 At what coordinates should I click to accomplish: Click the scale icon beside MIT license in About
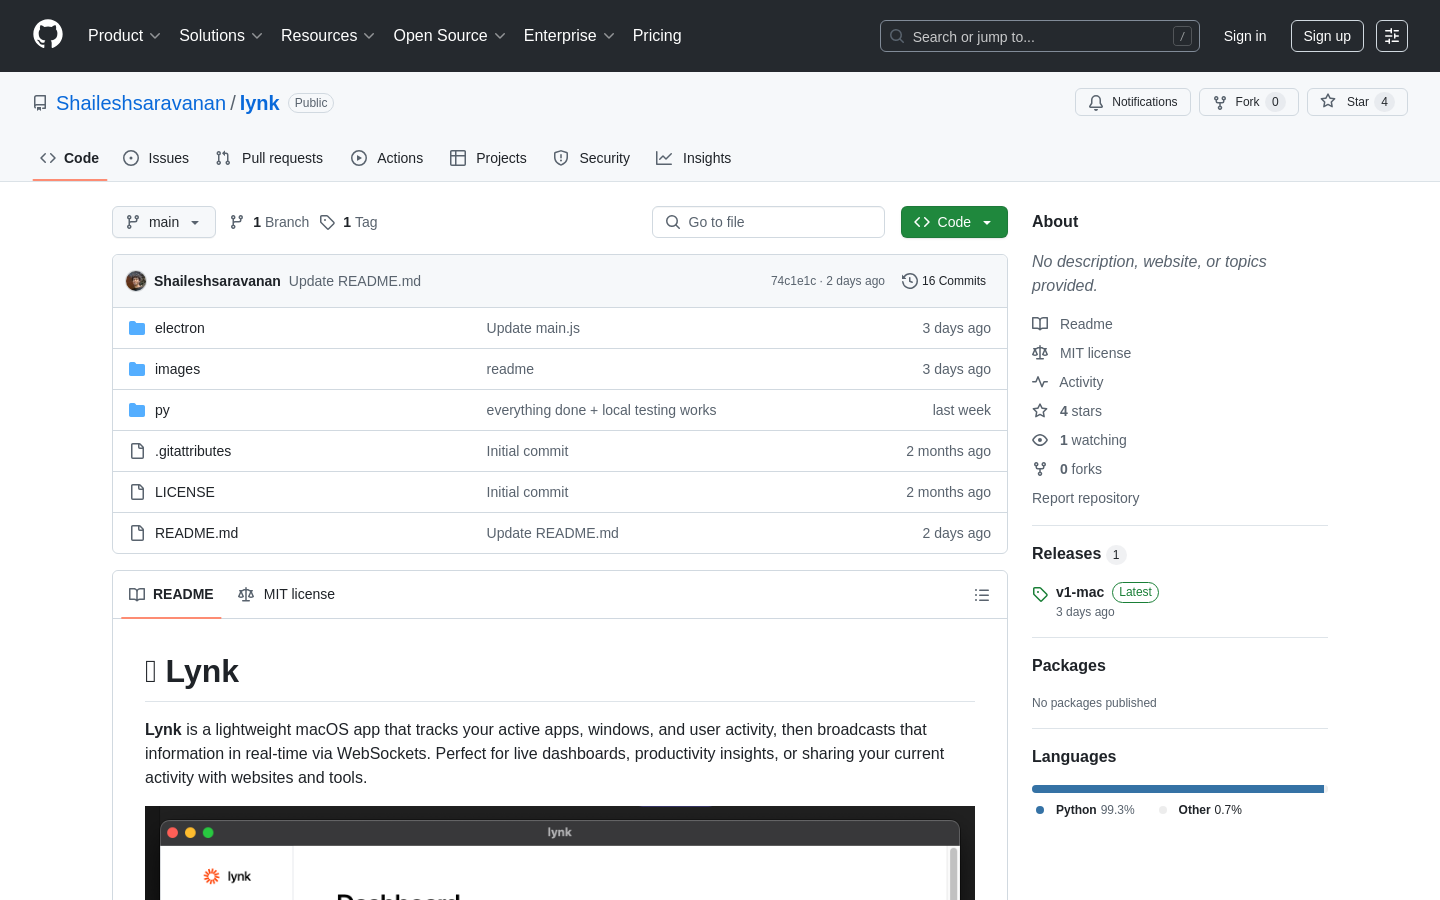pos(1040,353)
